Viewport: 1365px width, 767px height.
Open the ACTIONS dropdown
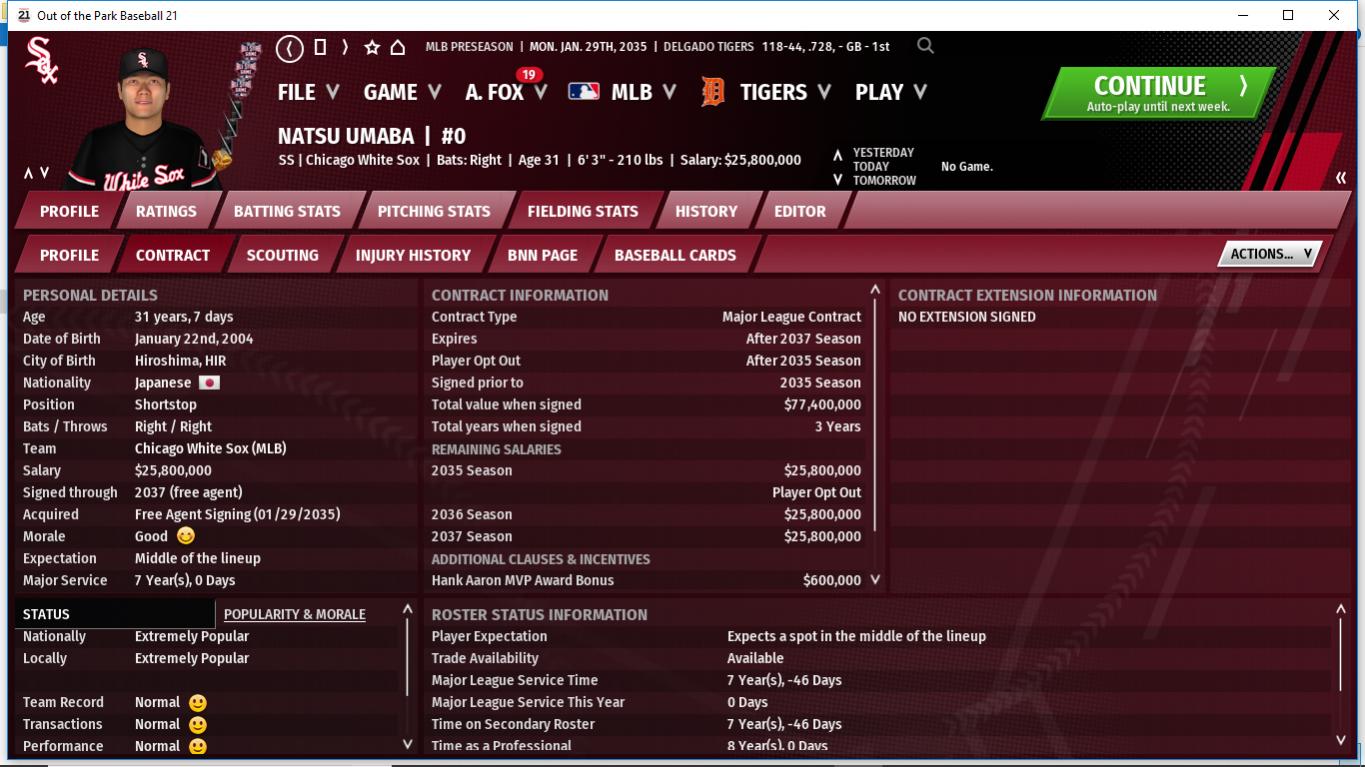point(1269,254)
